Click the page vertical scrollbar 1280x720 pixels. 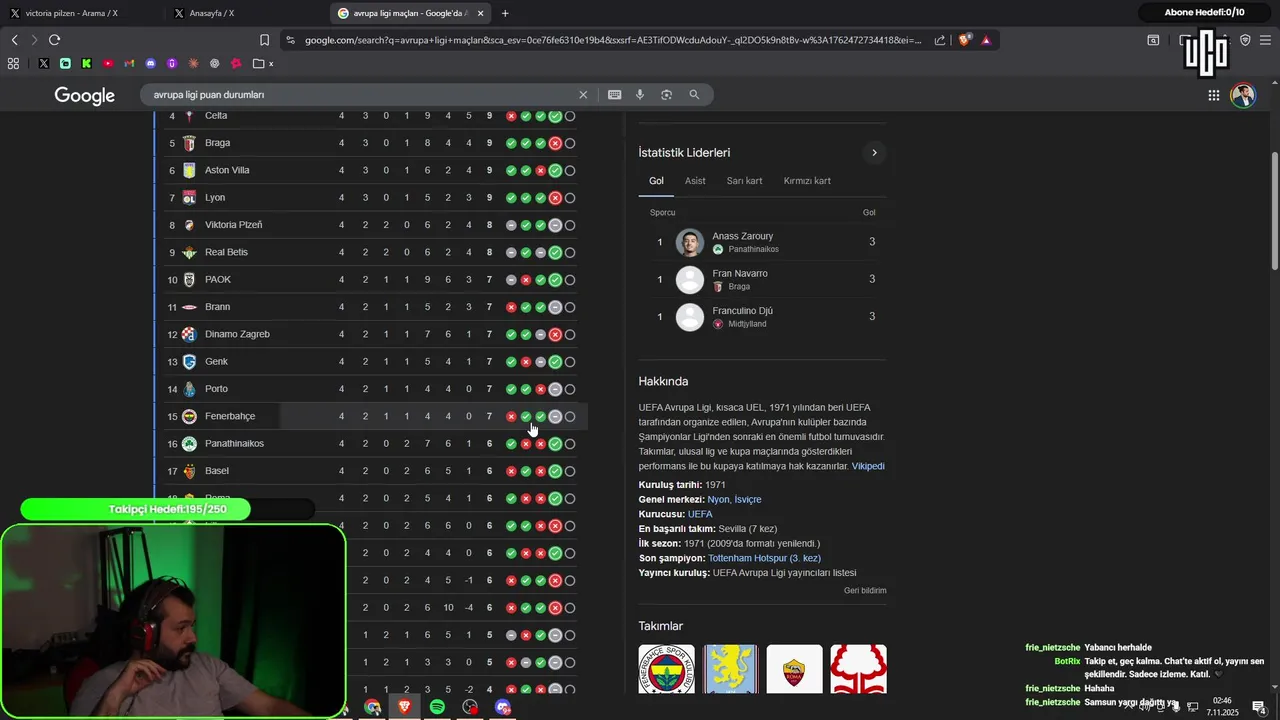(x=1274, y=210)
